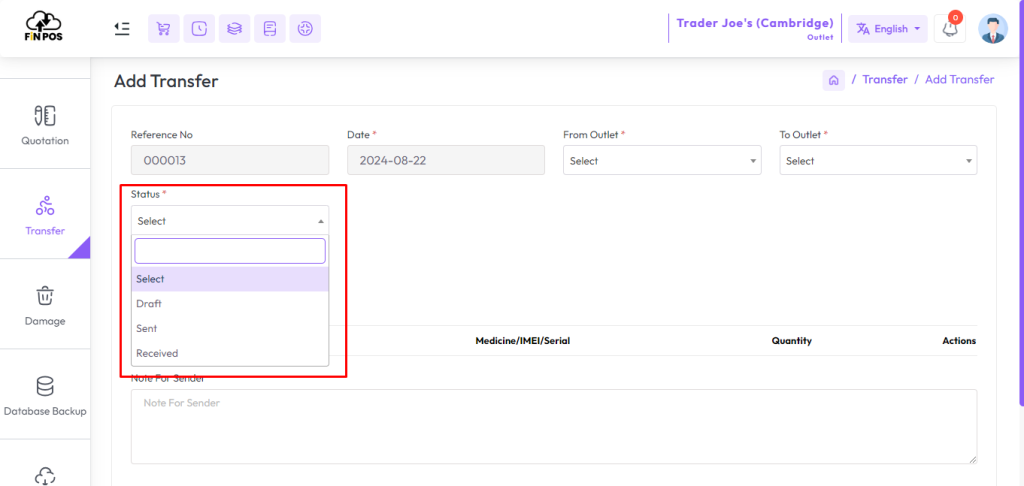Choose the Draft status option
The width and height of the screenshot is (1024, 486).
[230, 304]
